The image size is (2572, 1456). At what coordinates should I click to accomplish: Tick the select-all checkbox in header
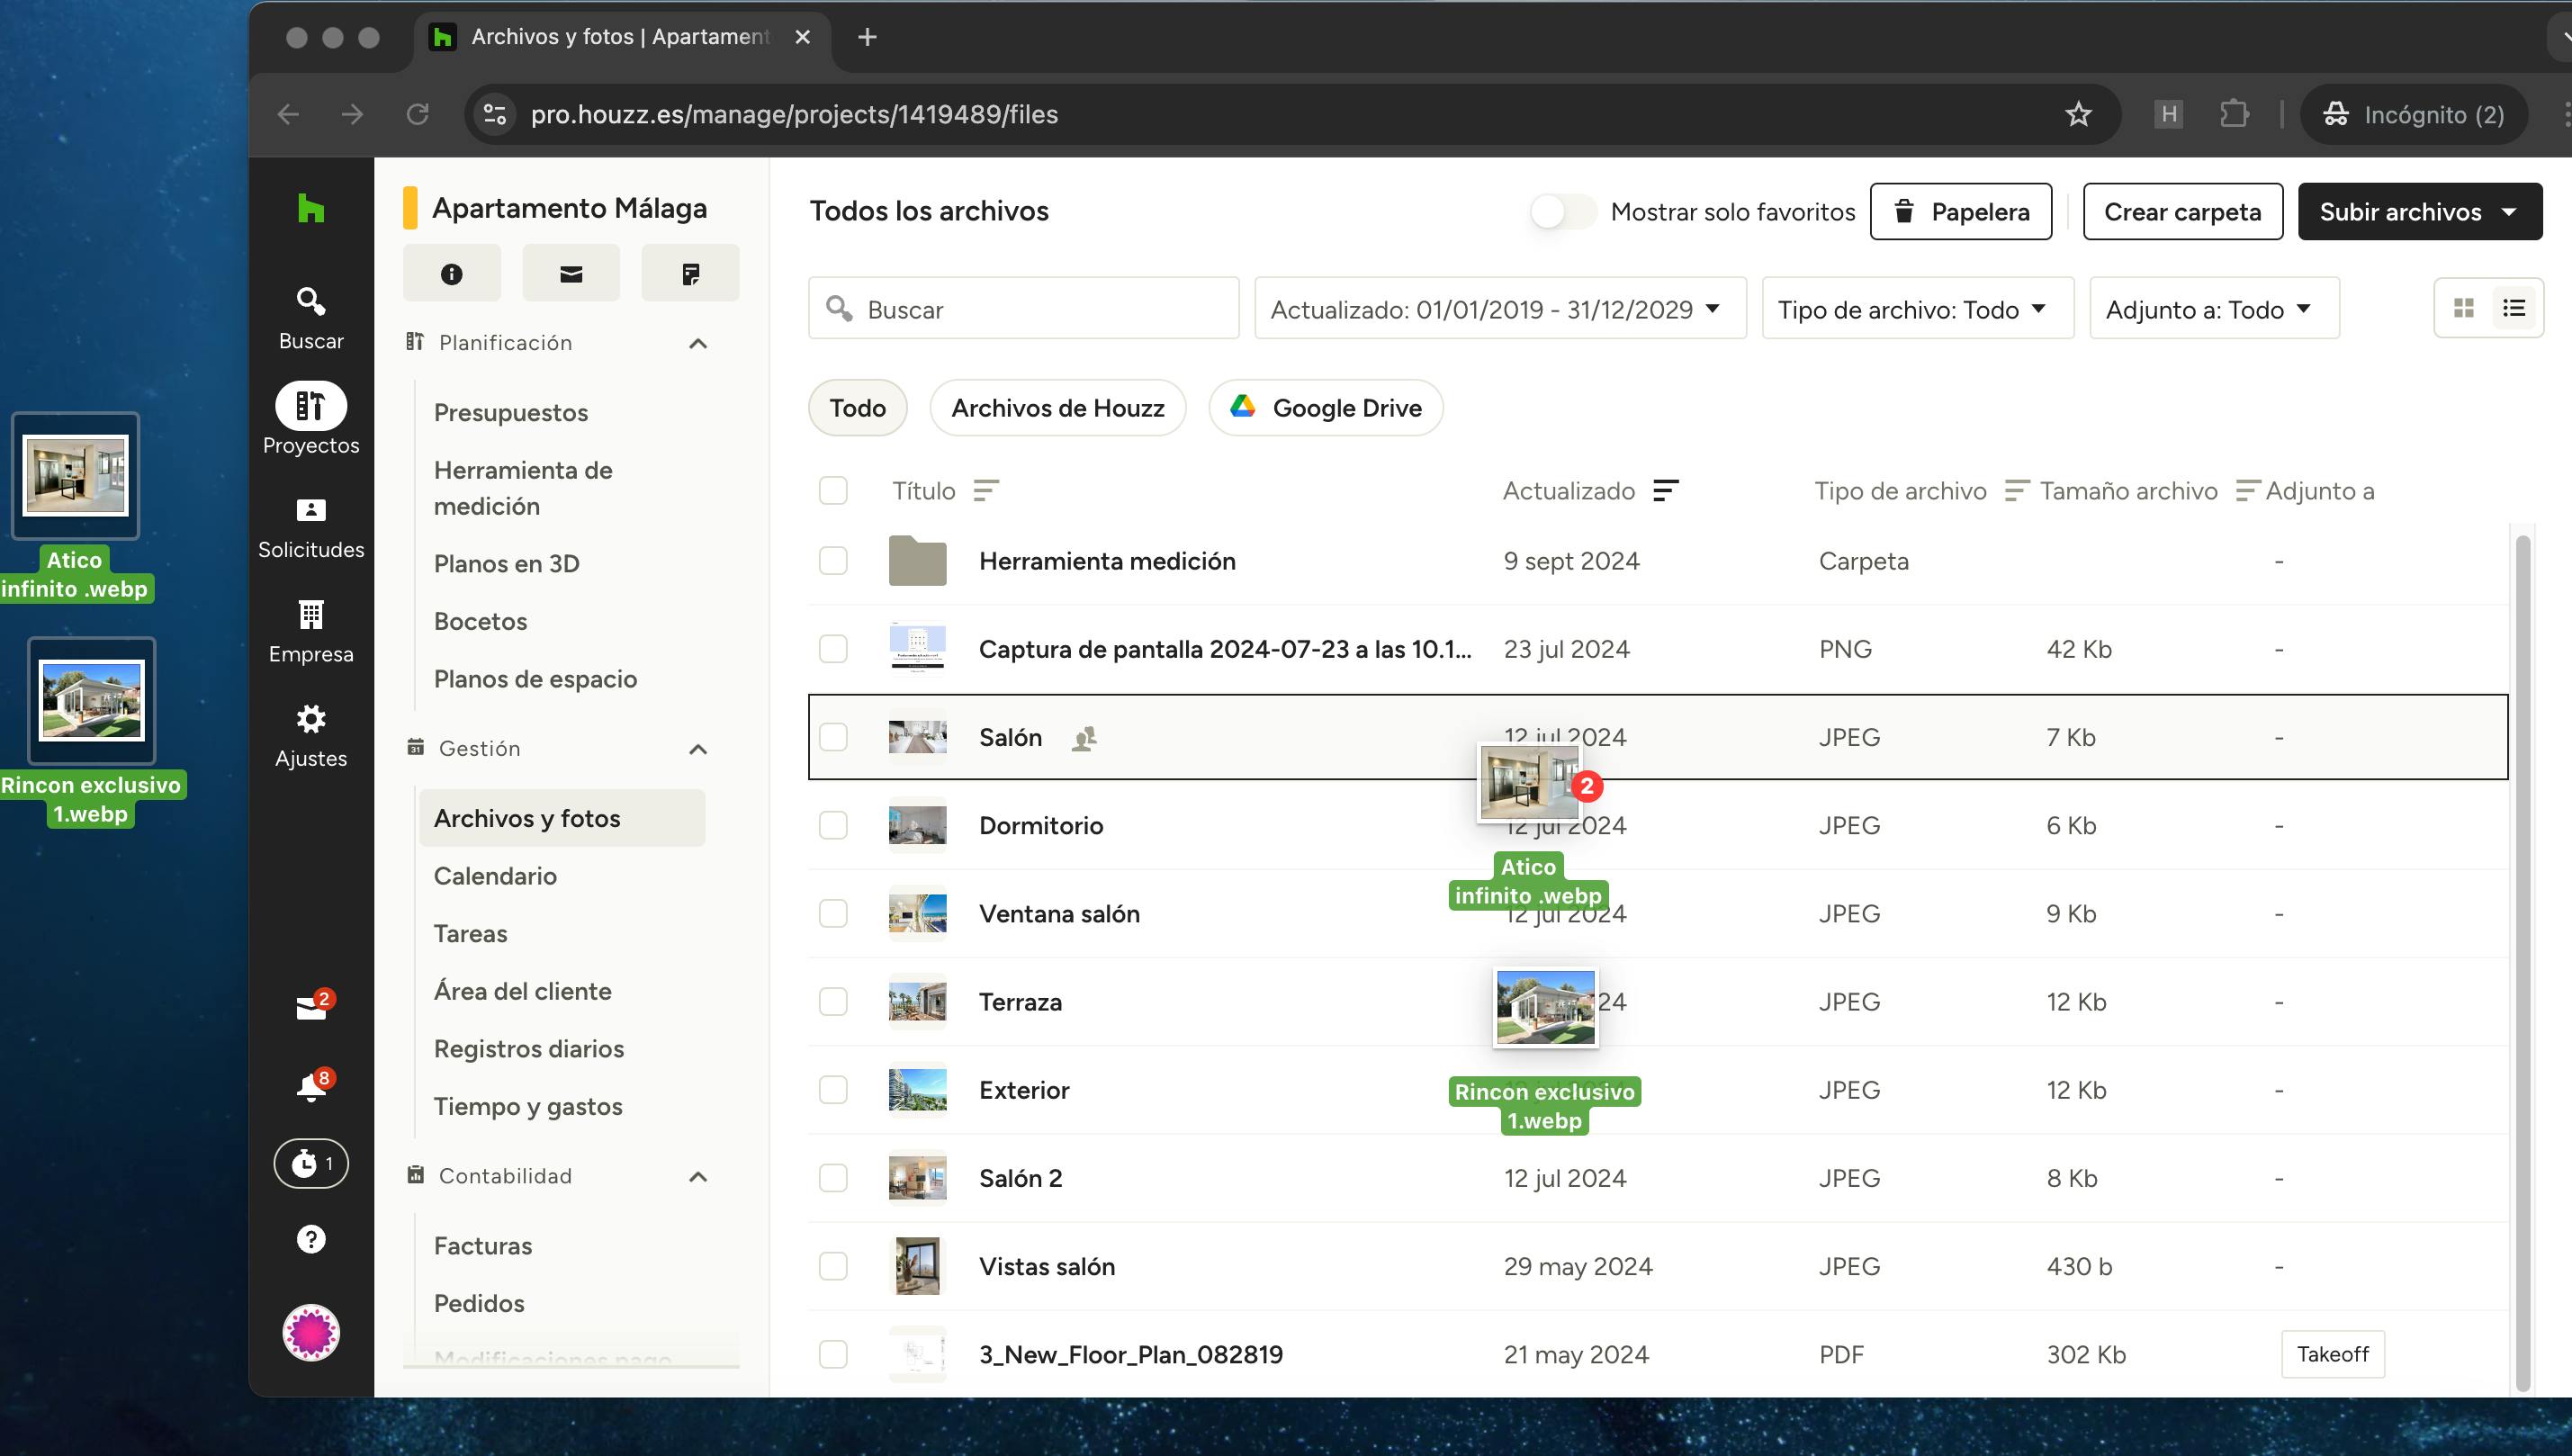coord(833,491)
